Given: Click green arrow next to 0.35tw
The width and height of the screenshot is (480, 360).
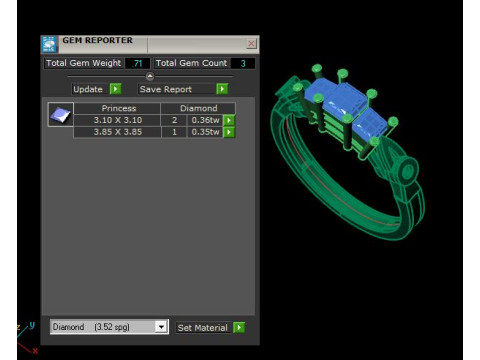Looking at the screenshot, I should (x=229, y=132).
